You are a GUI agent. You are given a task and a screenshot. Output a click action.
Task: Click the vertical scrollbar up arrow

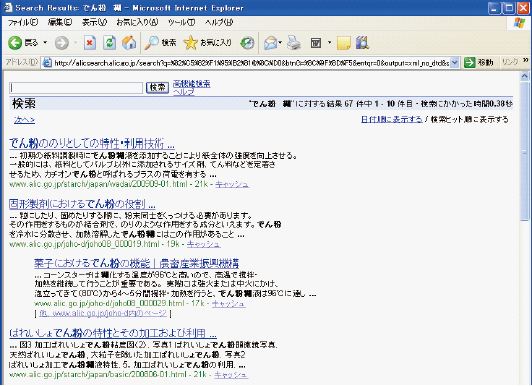pos(525,76)
